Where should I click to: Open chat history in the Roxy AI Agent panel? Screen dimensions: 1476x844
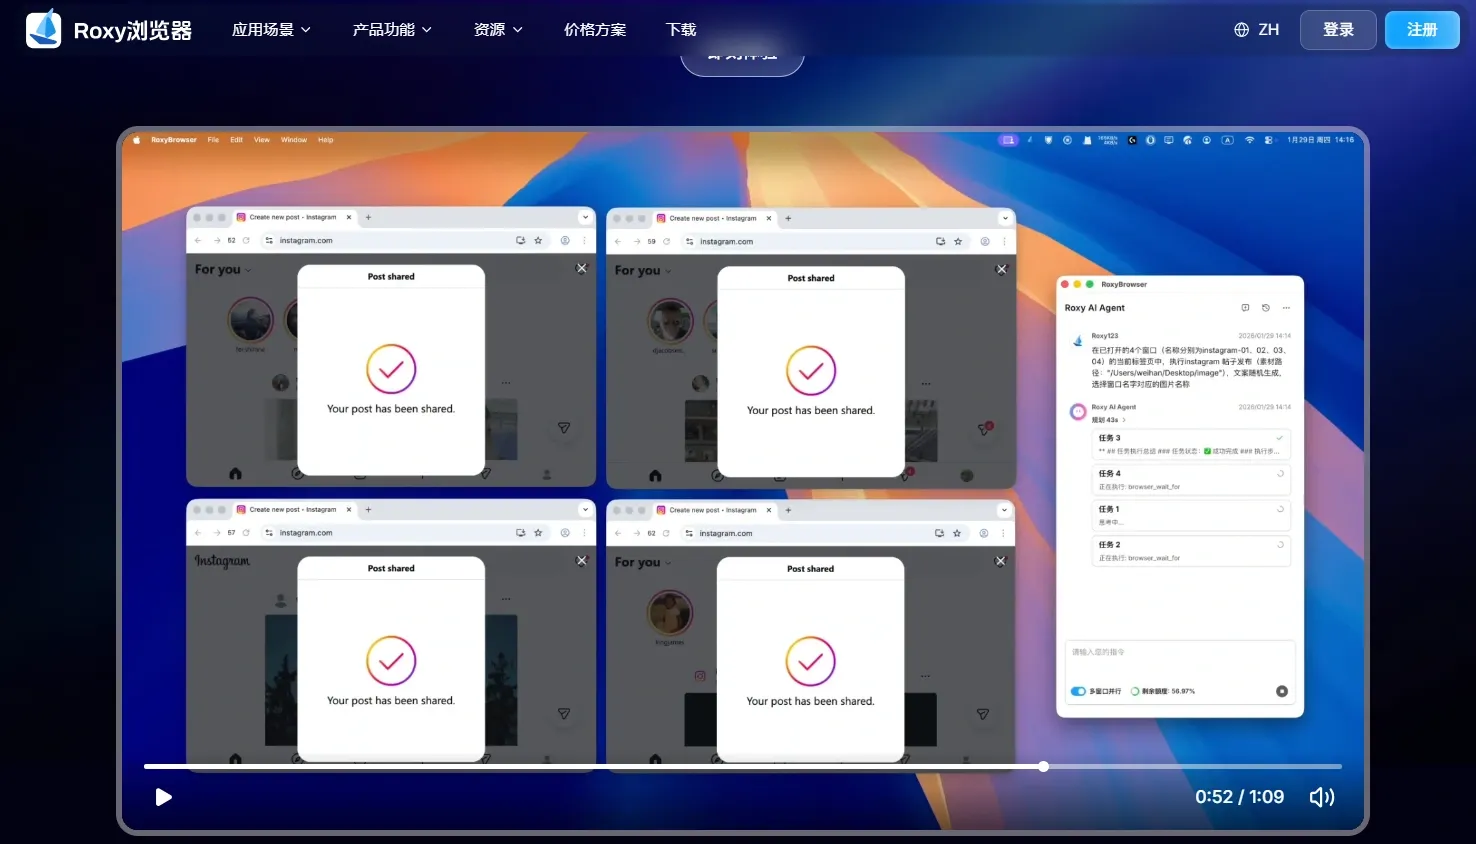point(1266,308)
